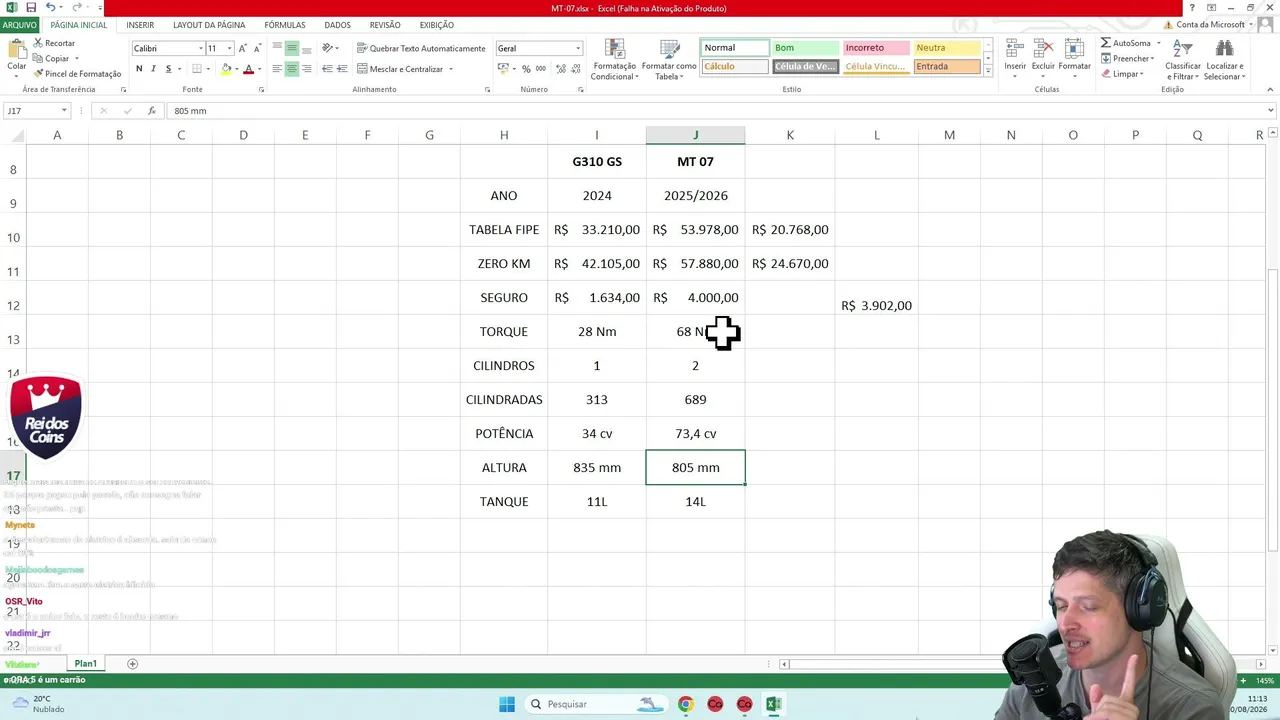Screen dimensions: 1280x720
Task: Switch to the LAYOUT DA PÁGINA tab
Action: pyautogui.click(x=209, y=25)
